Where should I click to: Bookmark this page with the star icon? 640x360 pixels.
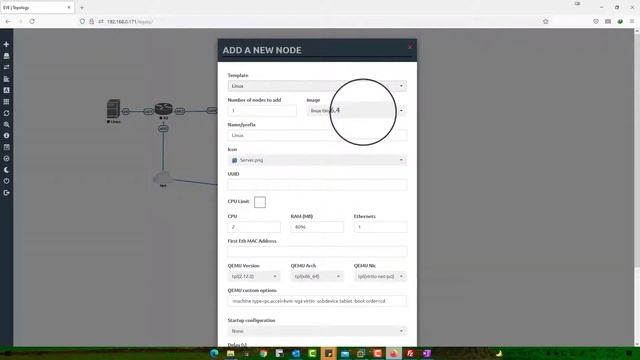[546, 21]
